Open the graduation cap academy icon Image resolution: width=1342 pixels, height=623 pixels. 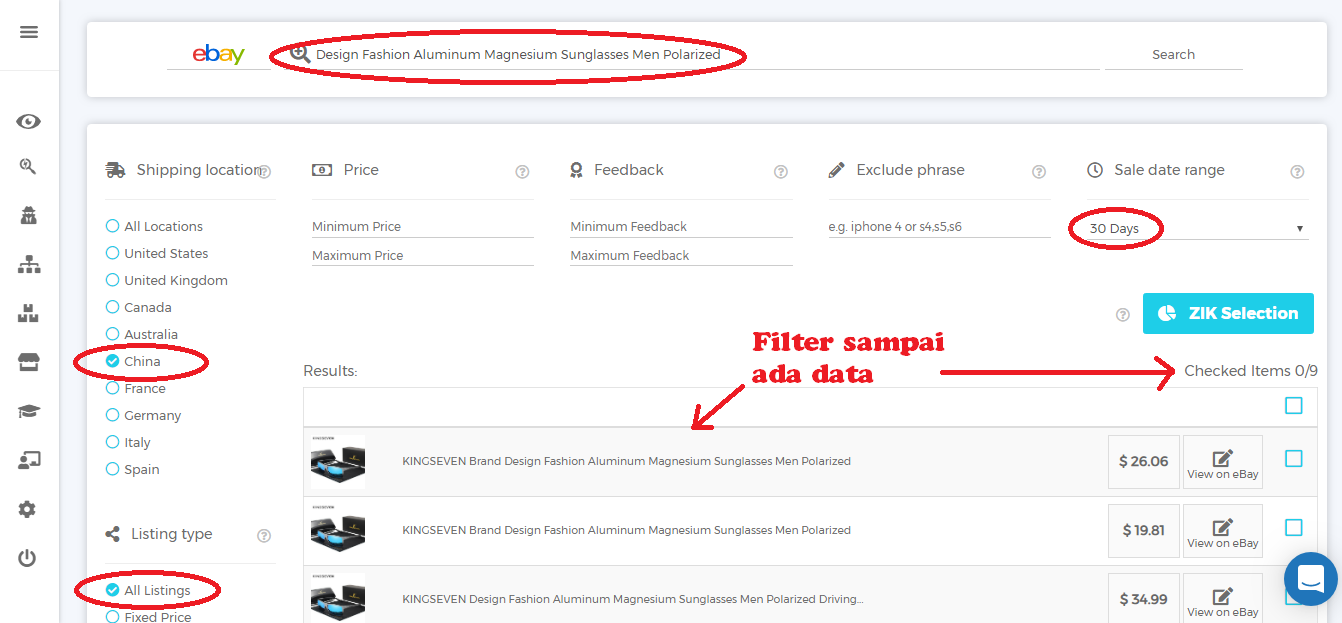[29, 412]
